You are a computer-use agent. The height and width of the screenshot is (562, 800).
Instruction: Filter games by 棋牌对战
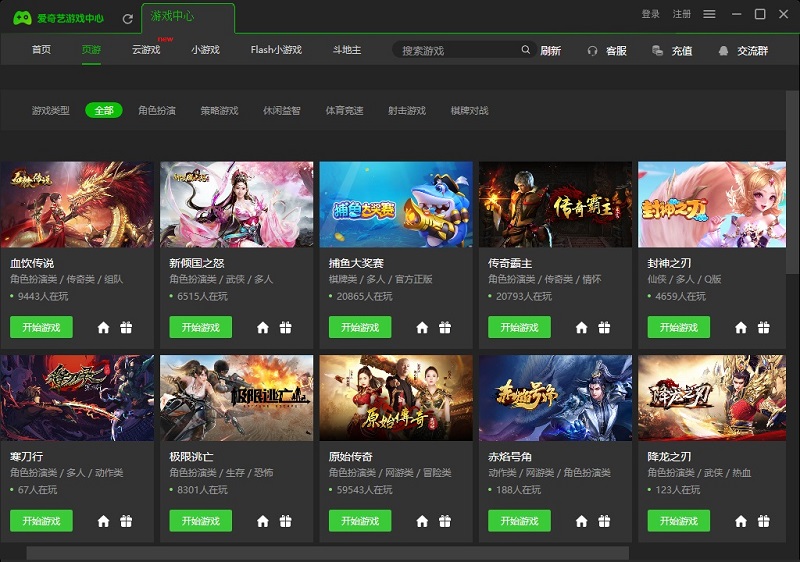469,110
